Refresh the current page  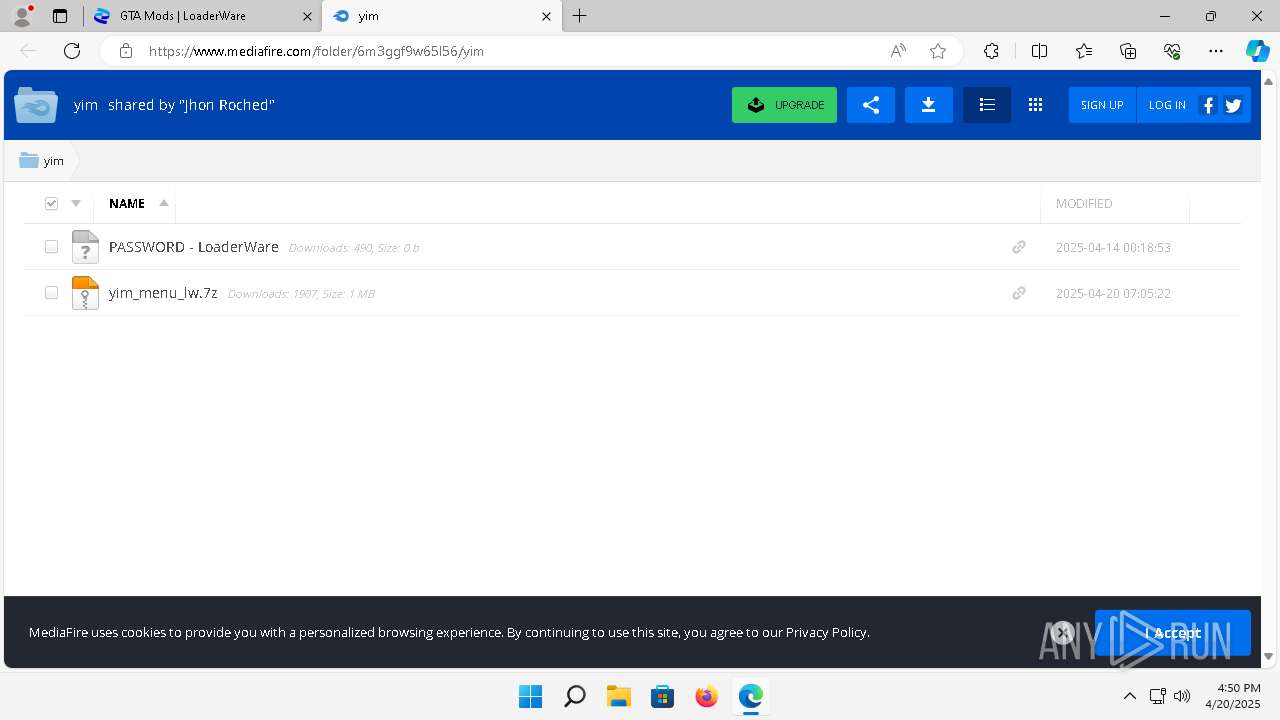(x=72, y=51)
